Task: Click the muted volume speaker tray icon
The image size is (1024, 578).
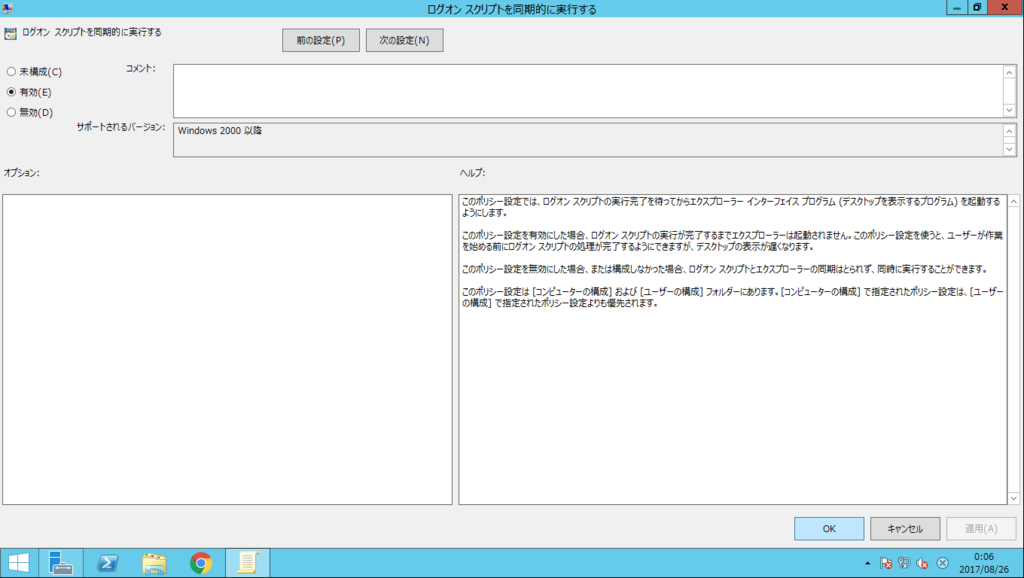Action: click(922, 563)
